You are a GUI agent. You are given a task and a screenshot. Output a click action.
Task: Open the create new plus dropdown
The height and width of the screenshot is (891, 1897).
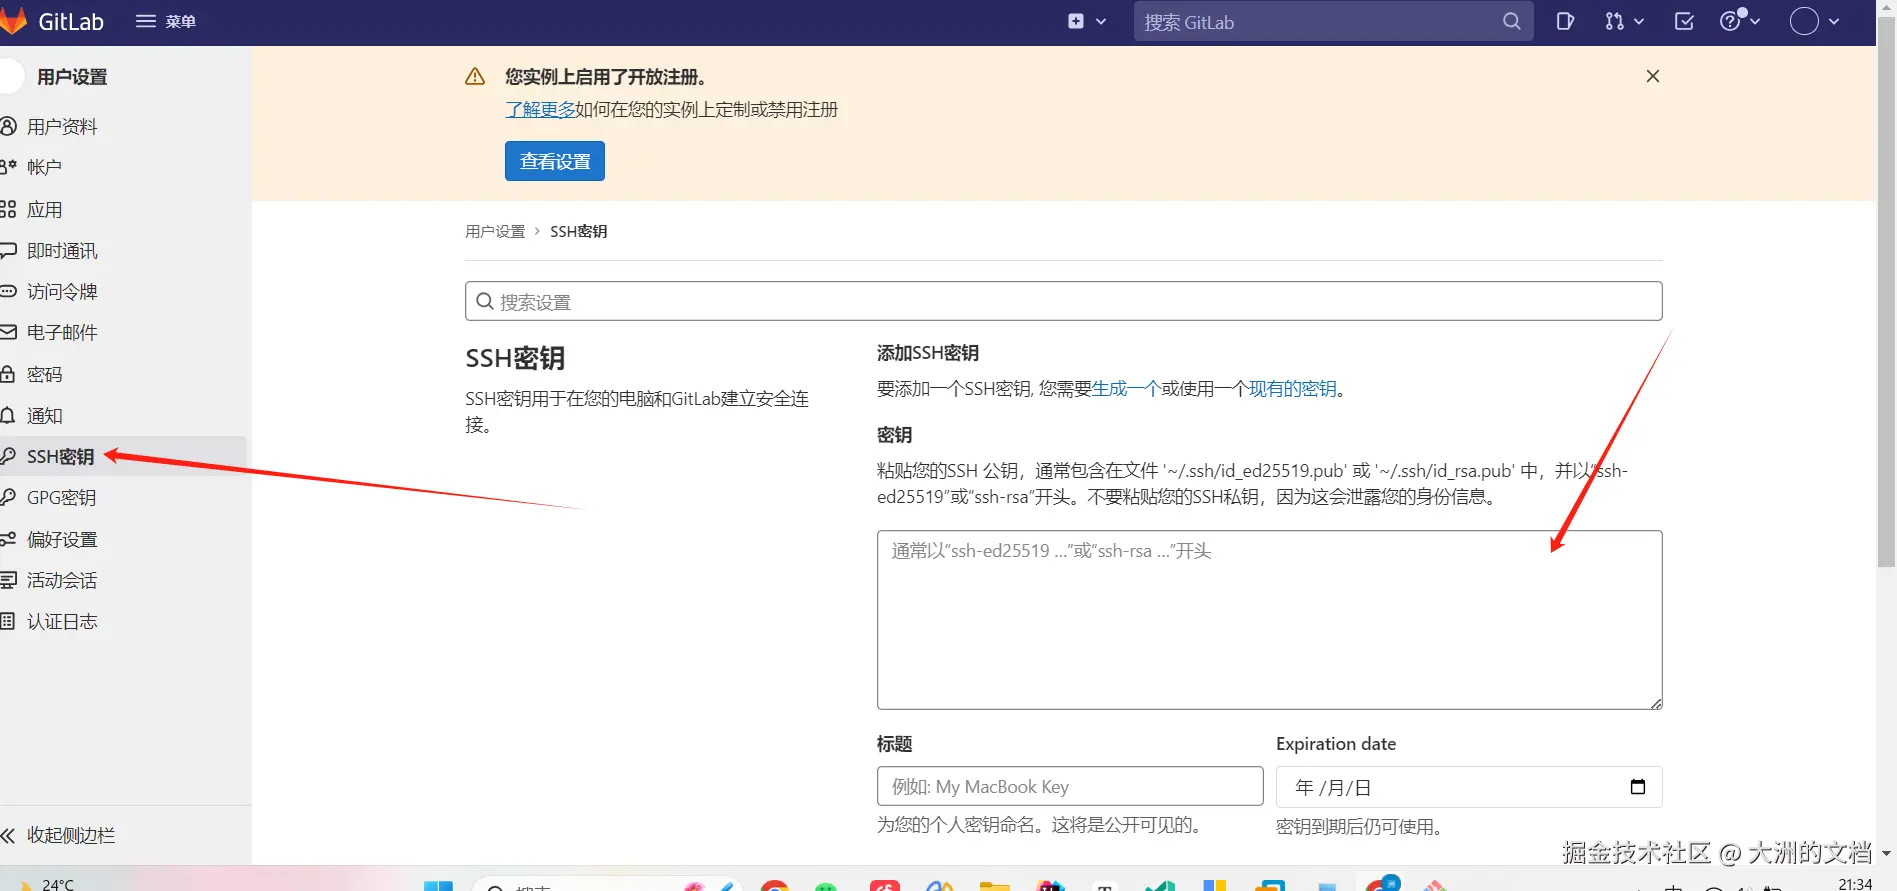pos(1087,21)
